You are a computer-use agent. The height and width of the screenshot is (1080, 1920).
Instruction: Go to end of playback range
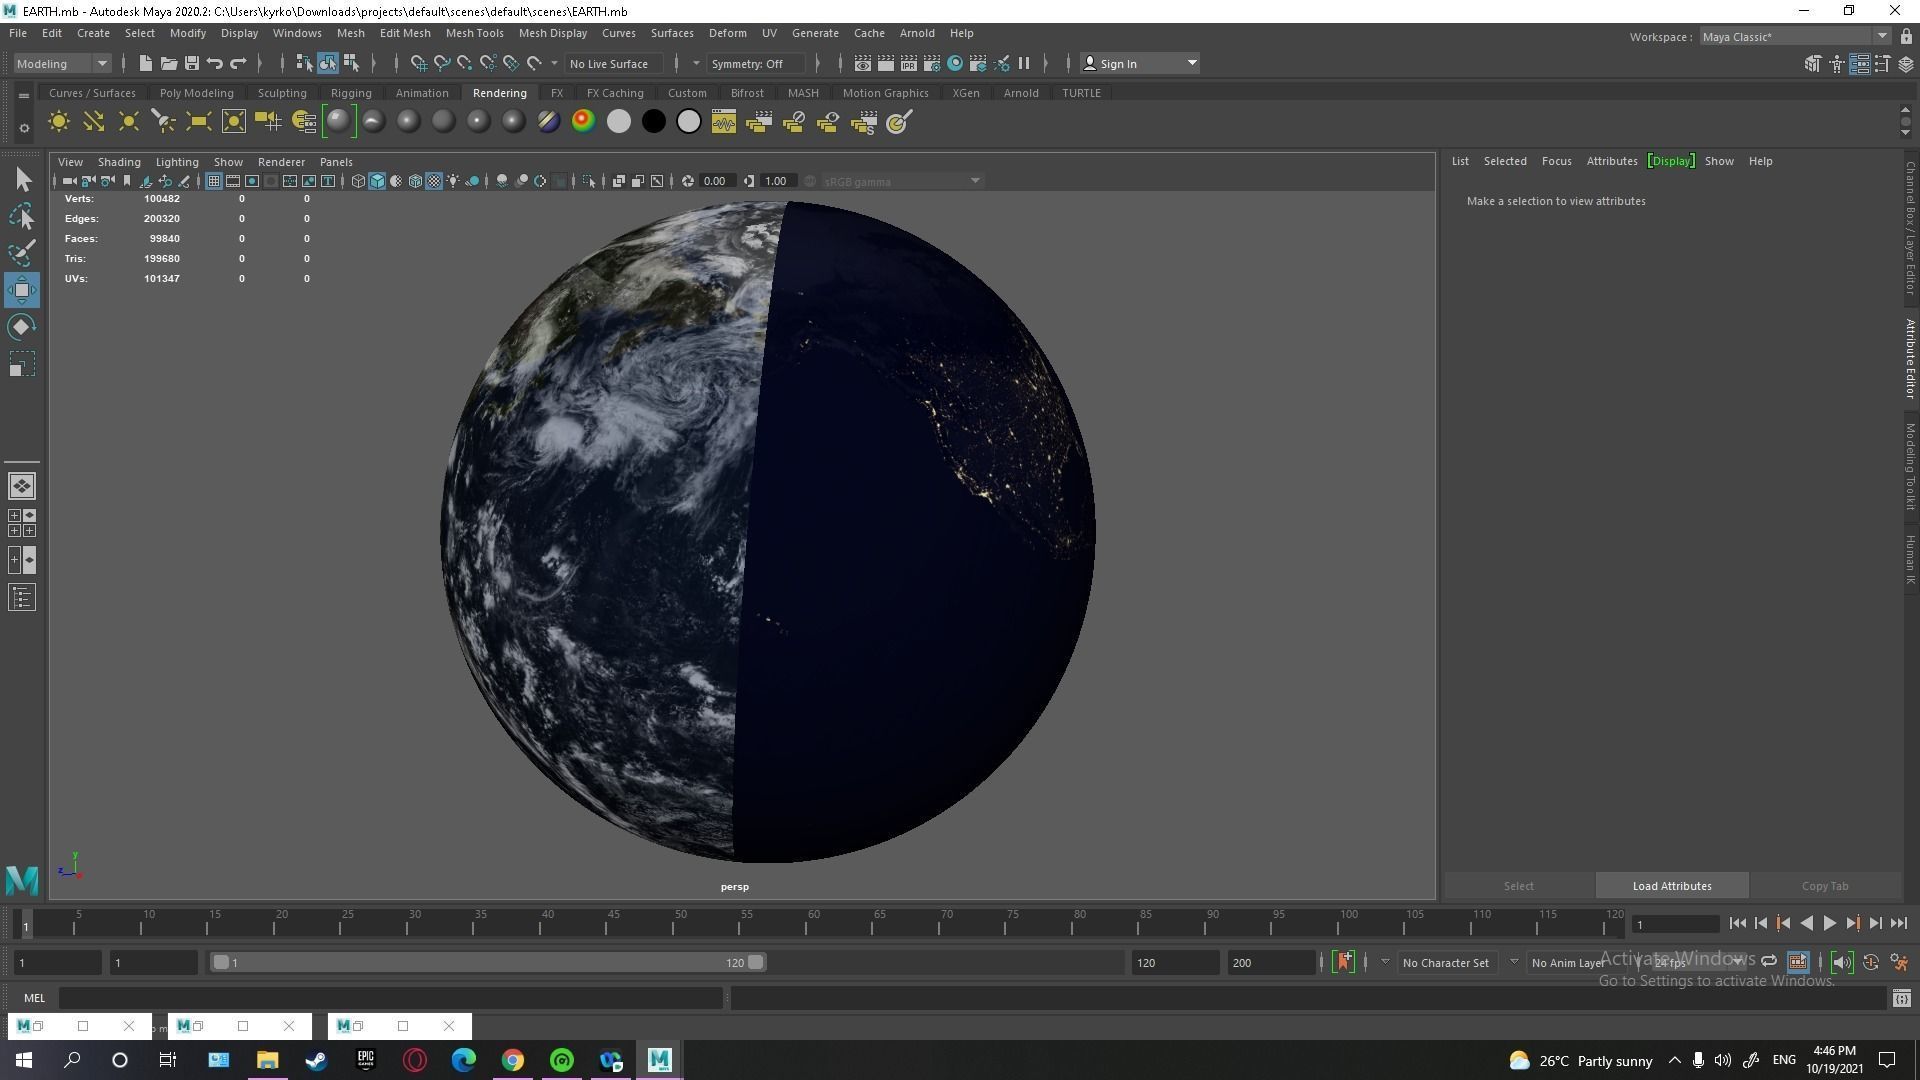tap(1898, 924)
